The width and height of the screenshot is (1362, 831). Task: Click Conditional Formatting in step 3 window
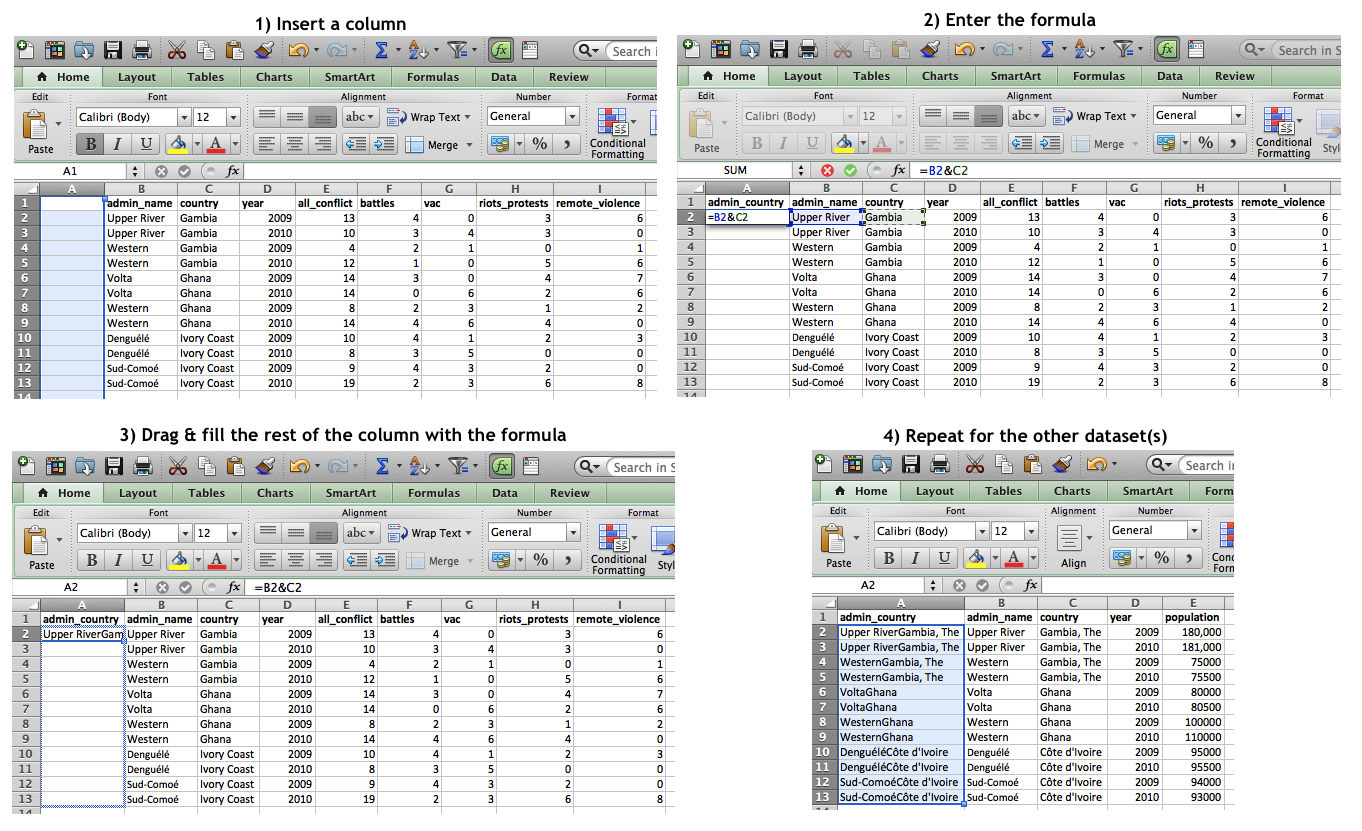(x=618, y=549)
